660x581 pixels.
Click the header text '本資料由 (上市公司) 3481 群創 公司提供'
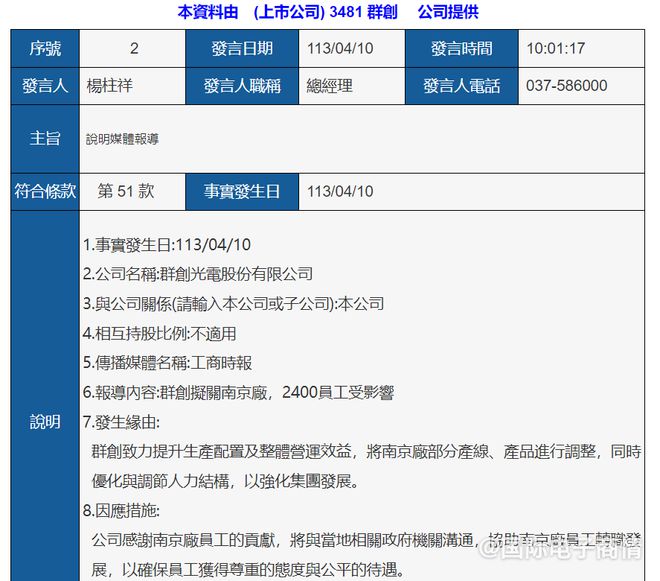point(328,12)
